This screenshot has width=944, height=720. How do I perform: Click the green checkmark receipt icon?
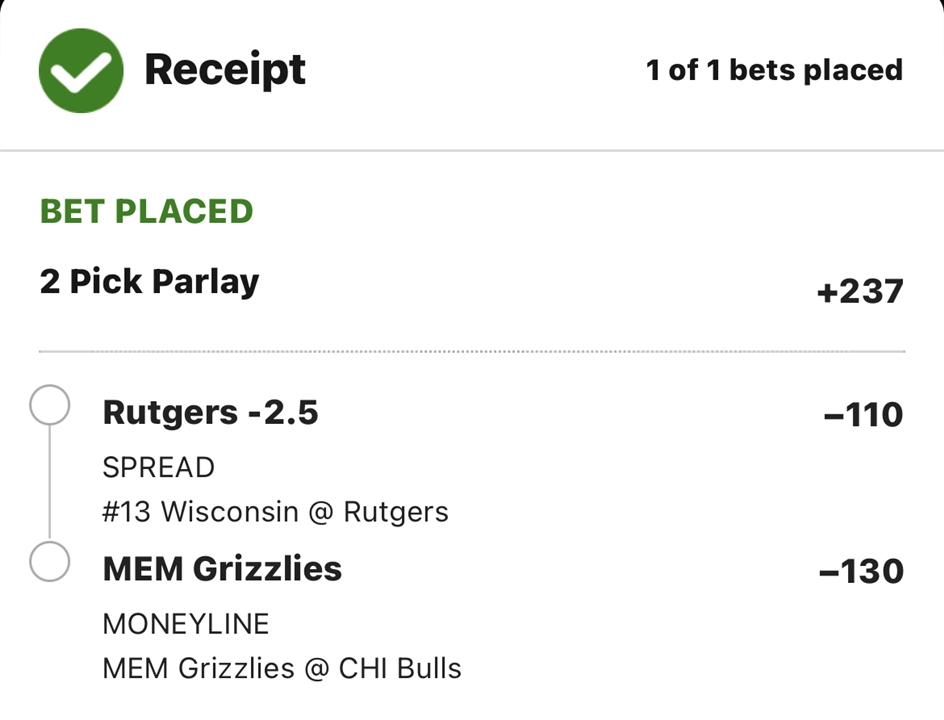click(x=81, y=70)
